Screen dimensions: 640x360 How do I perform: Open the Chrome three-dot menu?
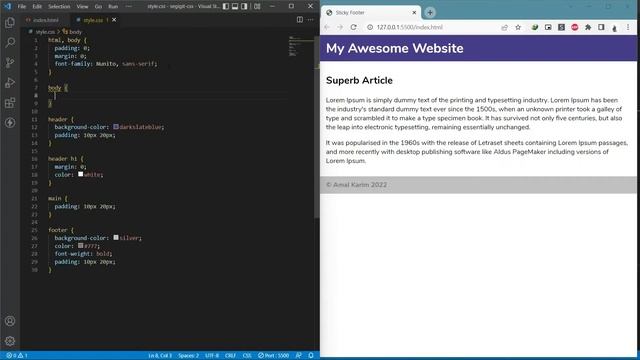(x=628, y=27)
